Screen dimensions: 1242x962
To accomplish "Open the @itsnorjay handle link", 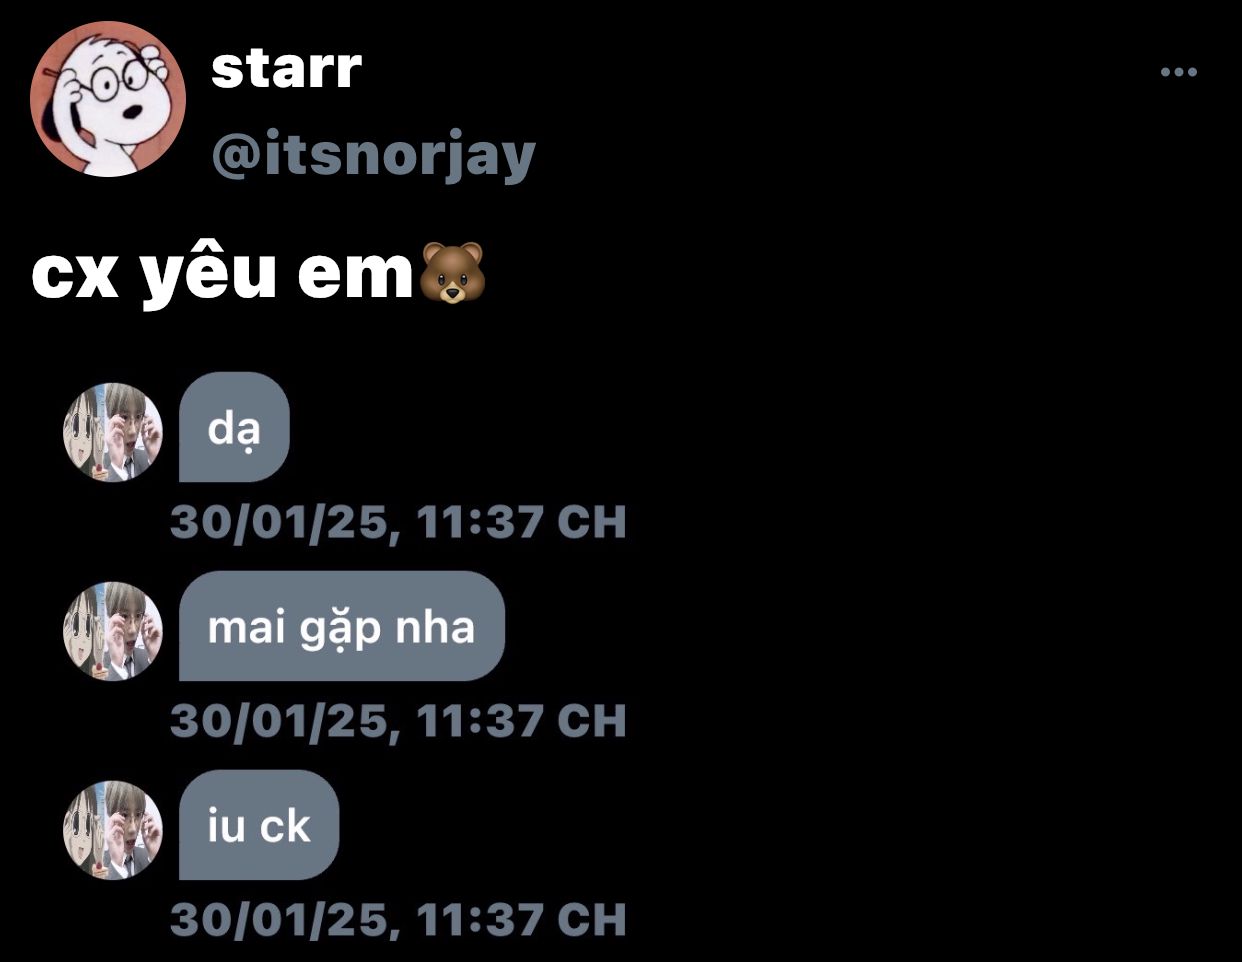I will pyautogui.click(x=374, y=155).
